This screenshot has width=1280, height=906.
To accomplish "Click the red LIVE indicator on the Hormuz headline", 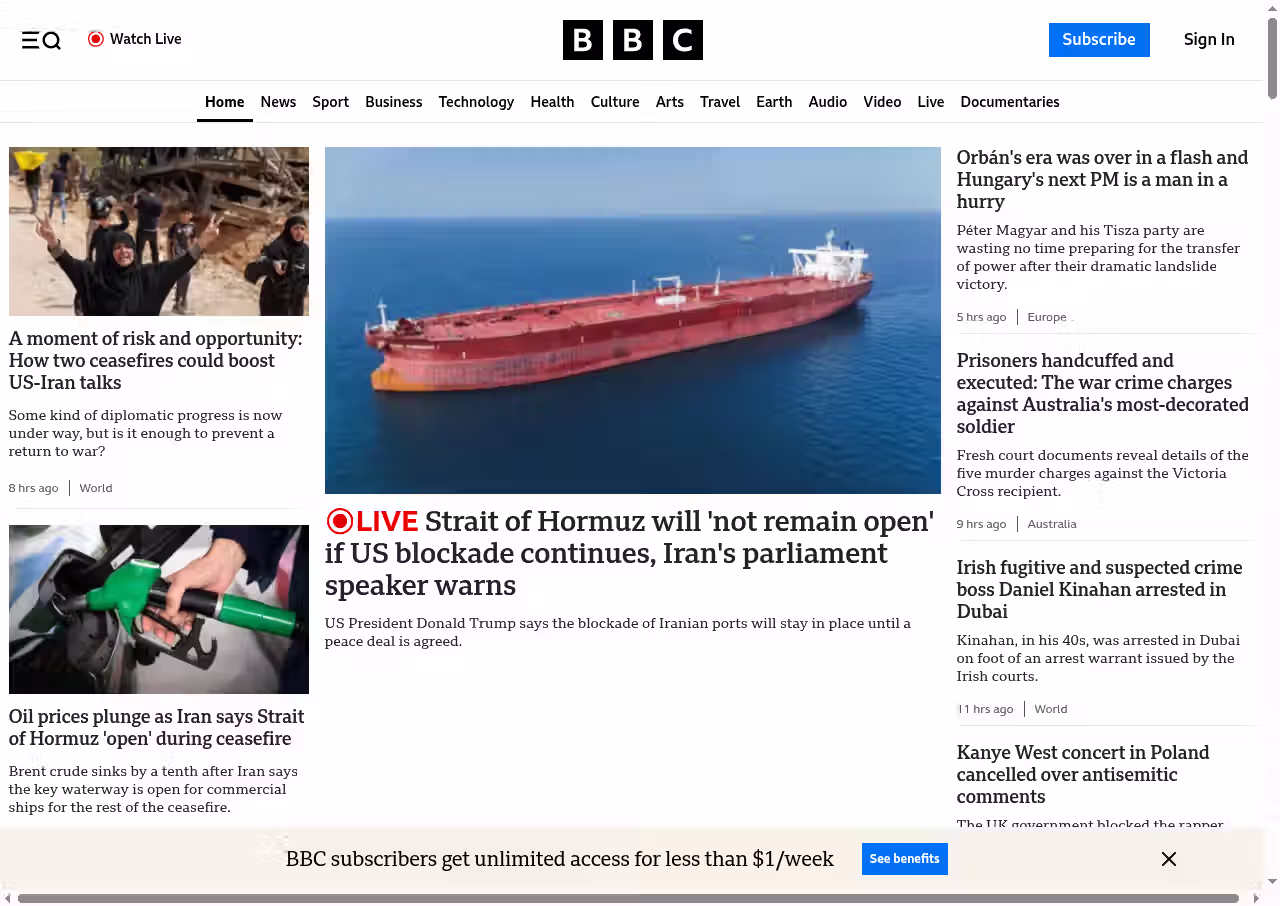I will click(372, 521).
